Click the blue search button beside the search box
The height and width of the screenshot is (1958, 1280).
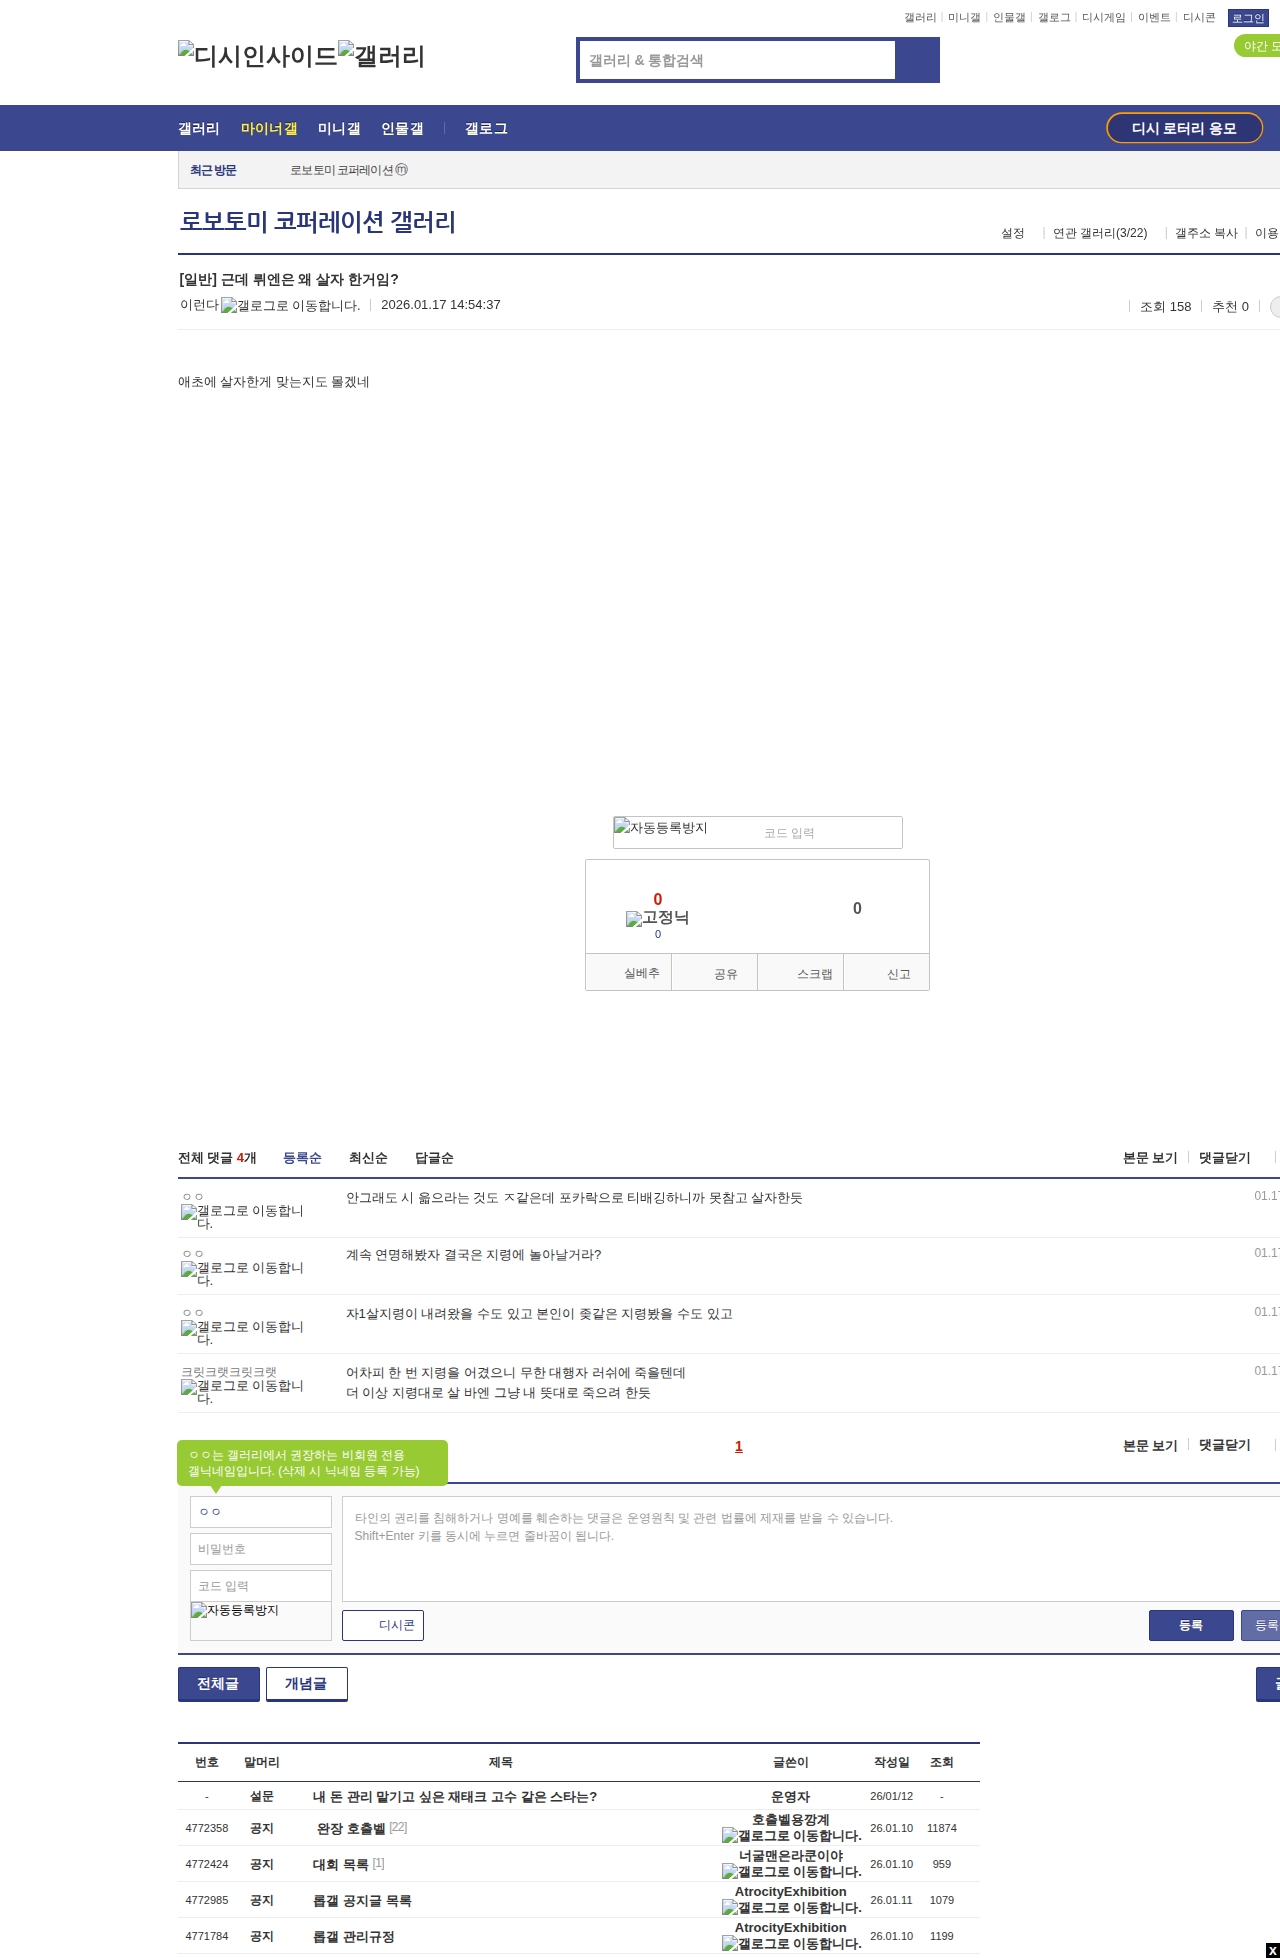pos(917,60)
